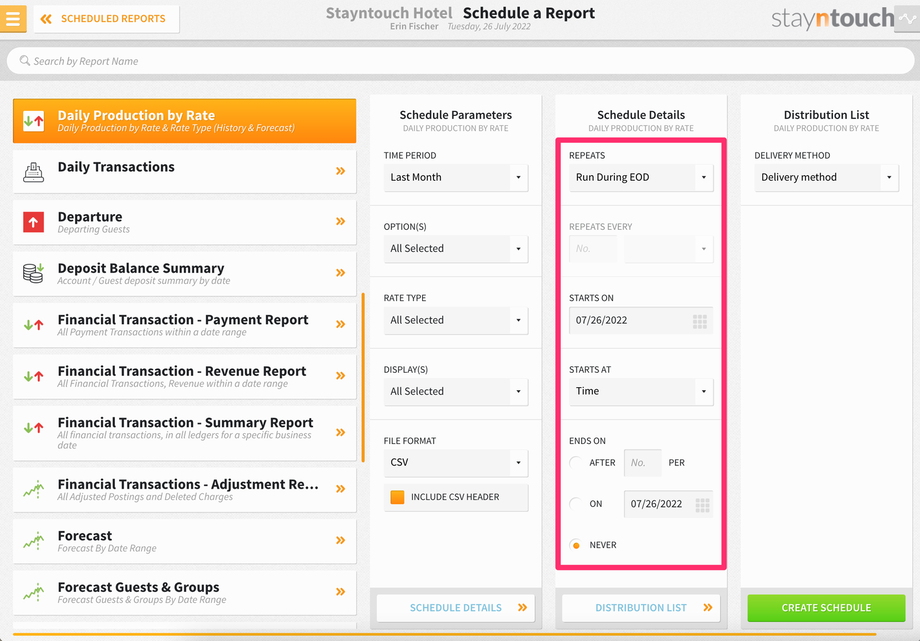
Task: Click the Revenue Report arrows icon
Action: 33,376
